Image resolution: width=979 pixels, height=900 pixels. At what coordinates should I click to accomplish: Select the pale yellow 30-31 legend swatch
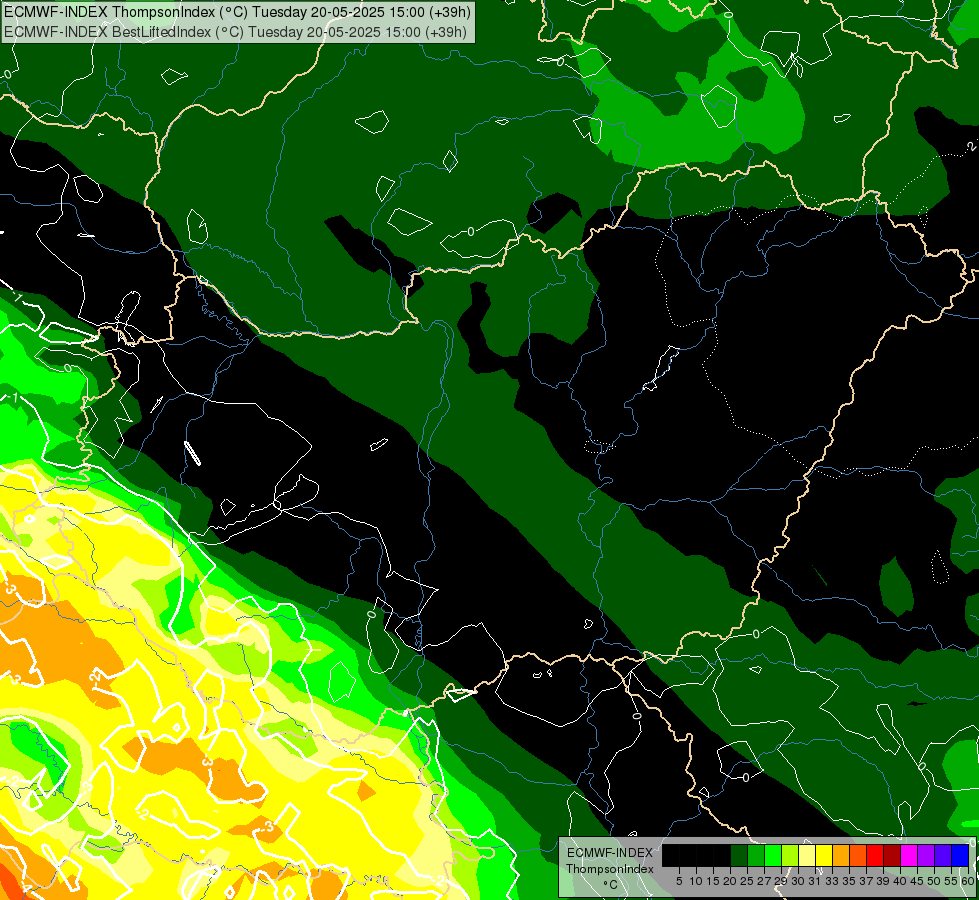point(807,855)
